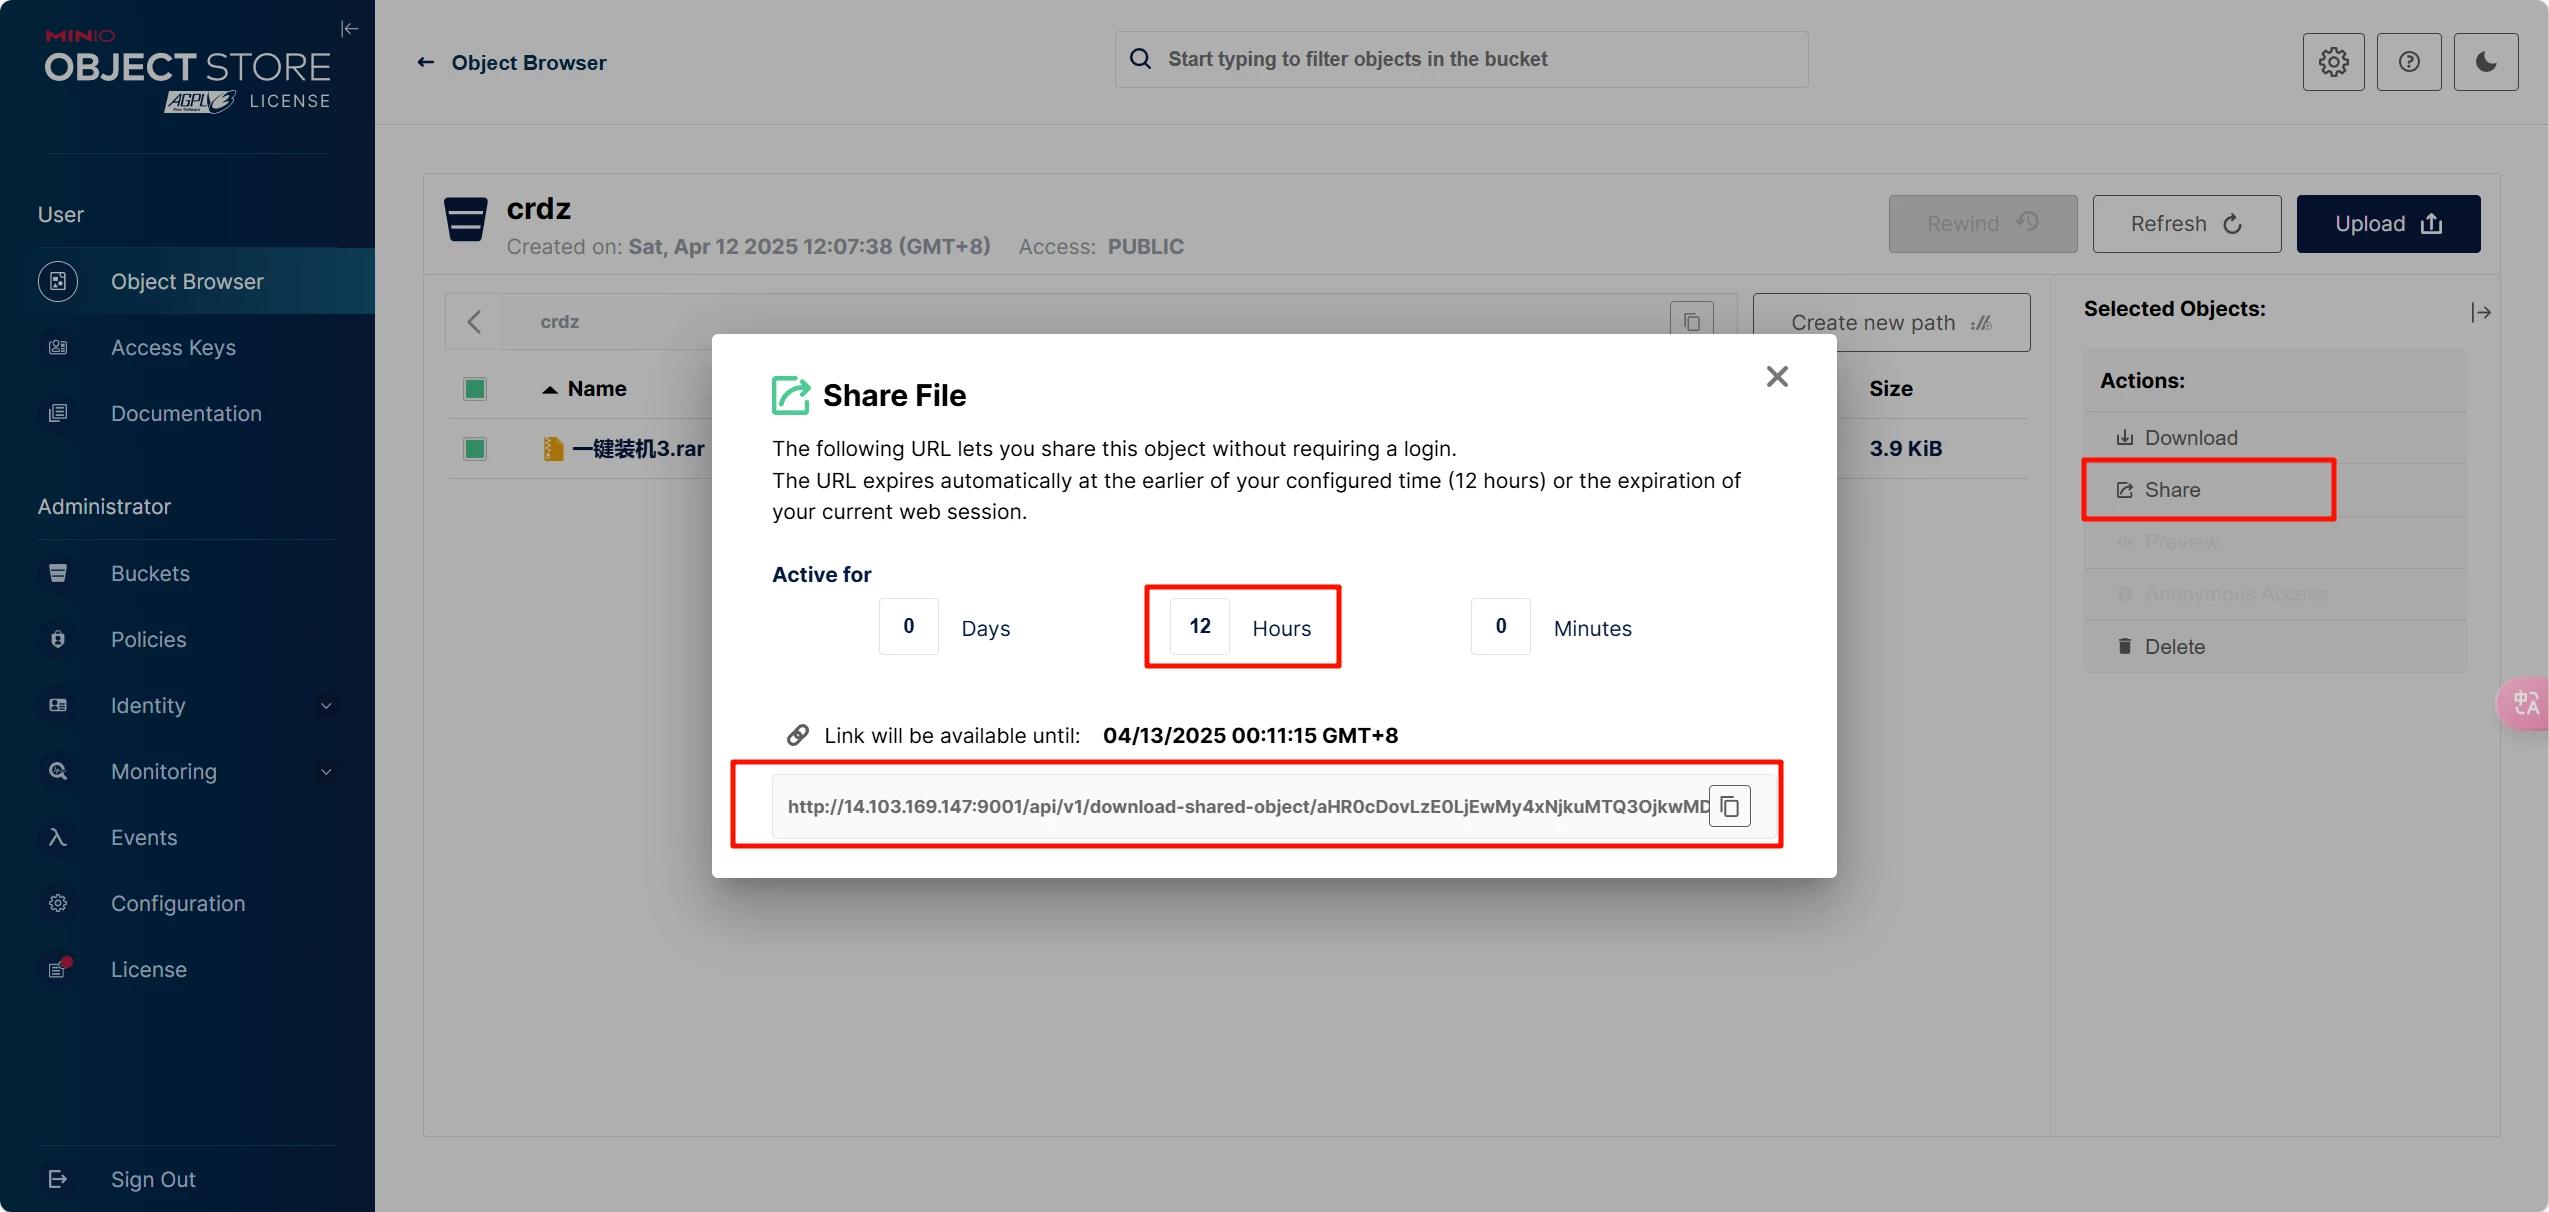This screenshot has width=2549, height=1212.
Task: Open Buckets in the Administrator menu
Action: click(x=150, y=574)
